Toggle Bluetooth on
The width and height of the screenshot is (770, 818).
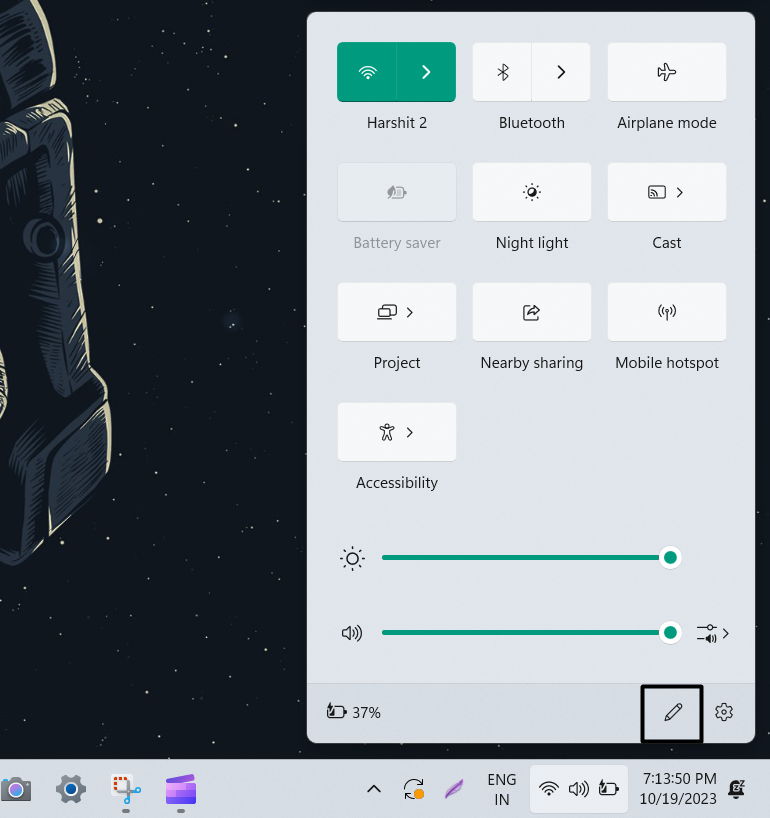[502, 72]
